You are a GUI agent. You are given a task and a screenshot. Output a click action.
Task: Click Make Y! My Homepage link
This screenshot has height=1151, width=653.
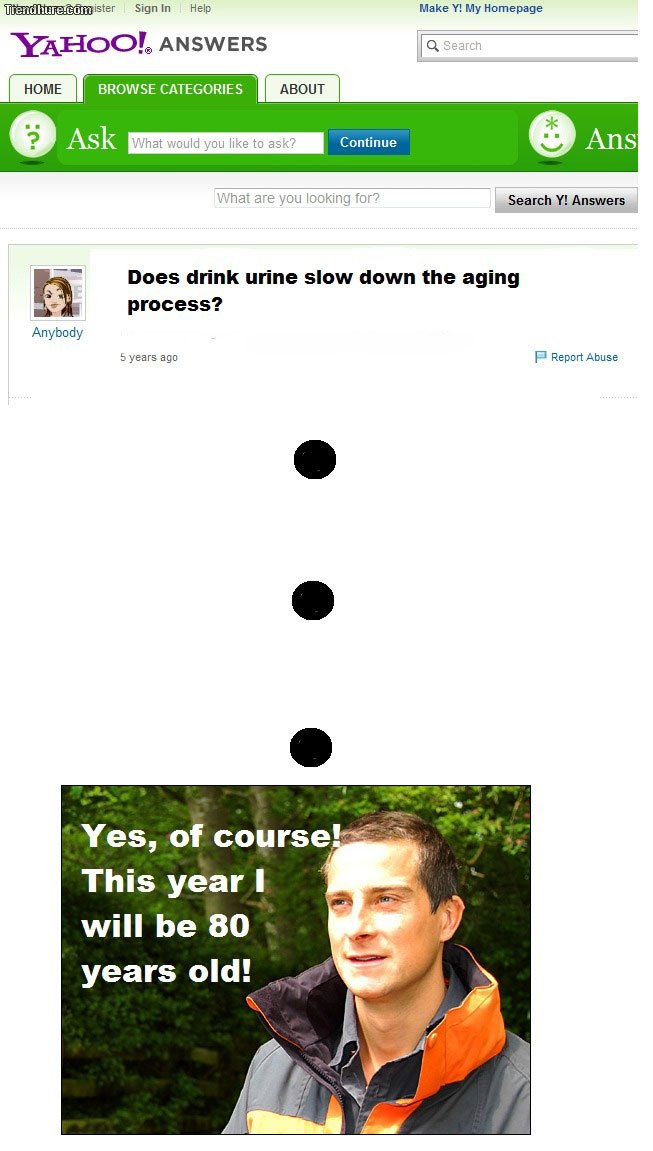click(x=481, y=8)
